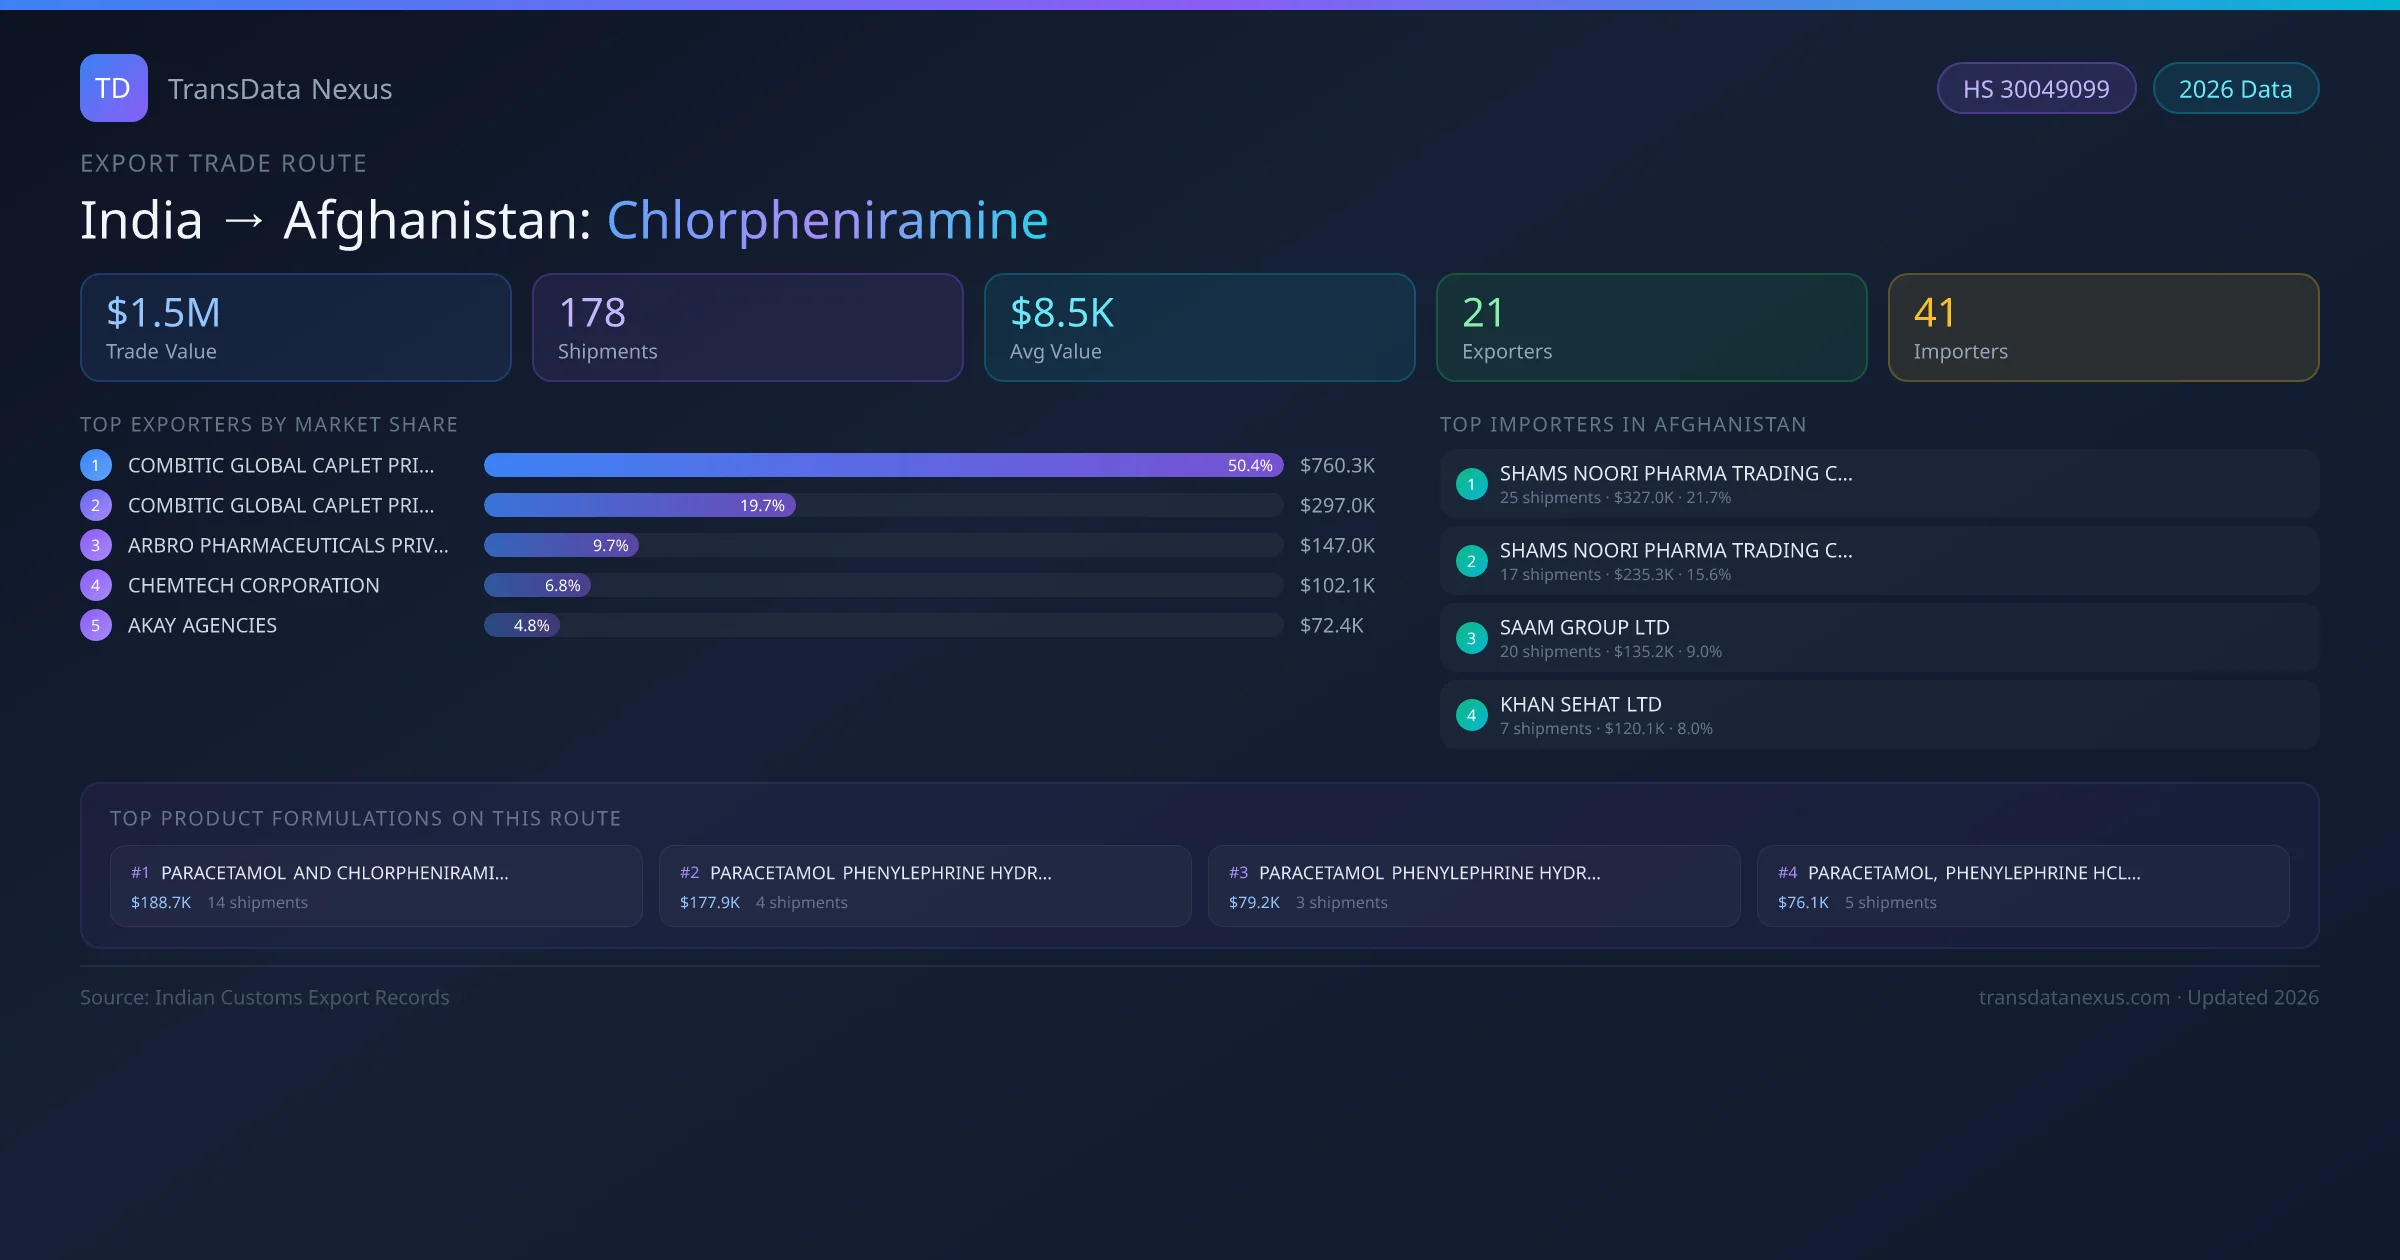Click the transdatanexus.com footer link
This screenshot has width=2400, height=1260.
pos(2073,997)
